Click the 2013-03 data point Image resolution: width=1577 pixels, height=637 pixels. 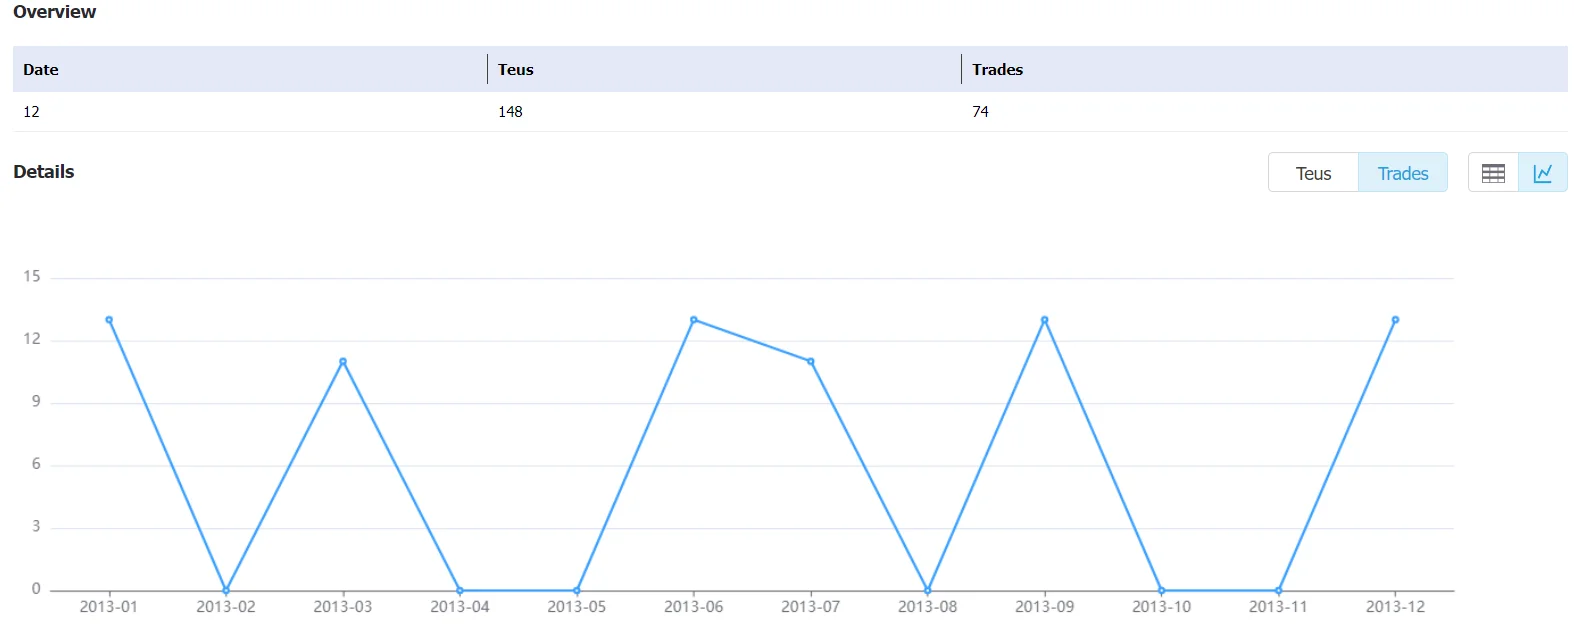tap(343, 361)
